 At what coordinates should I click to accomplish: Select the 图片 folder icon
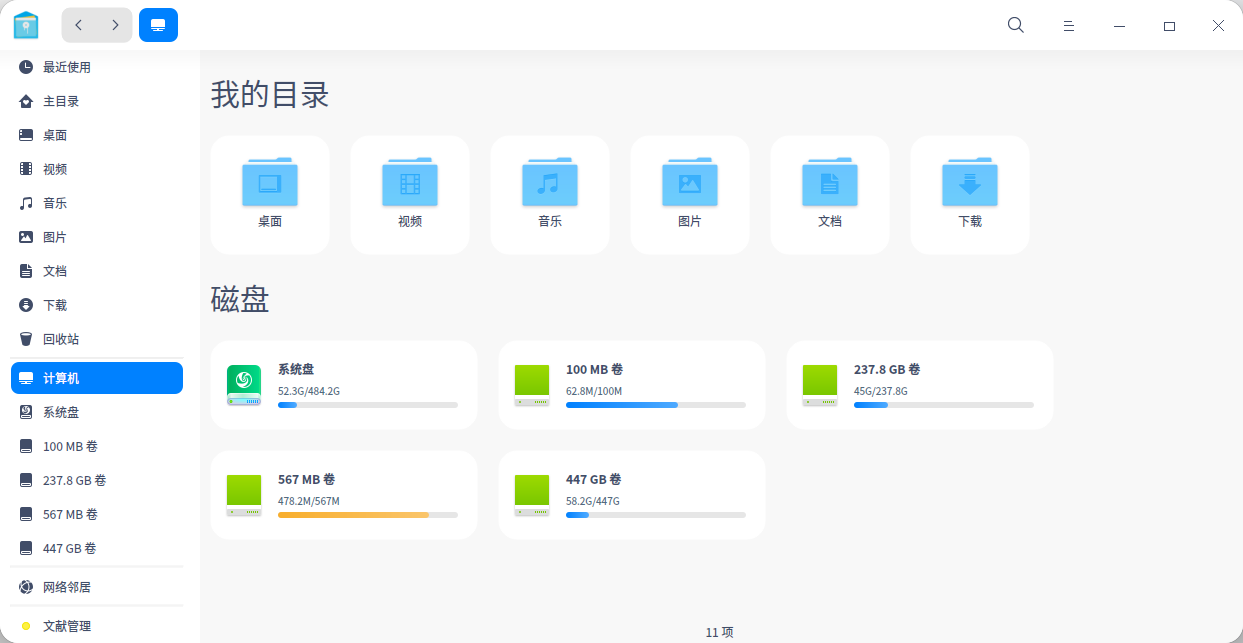689,182
